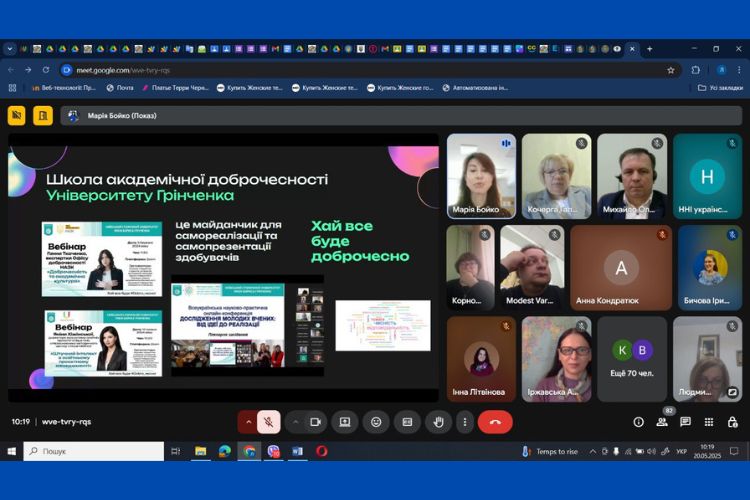Open Microsoft Edge from taskbar
This screenshot has height=500, width=750.
pyautogui.click(x=225, y=451)
